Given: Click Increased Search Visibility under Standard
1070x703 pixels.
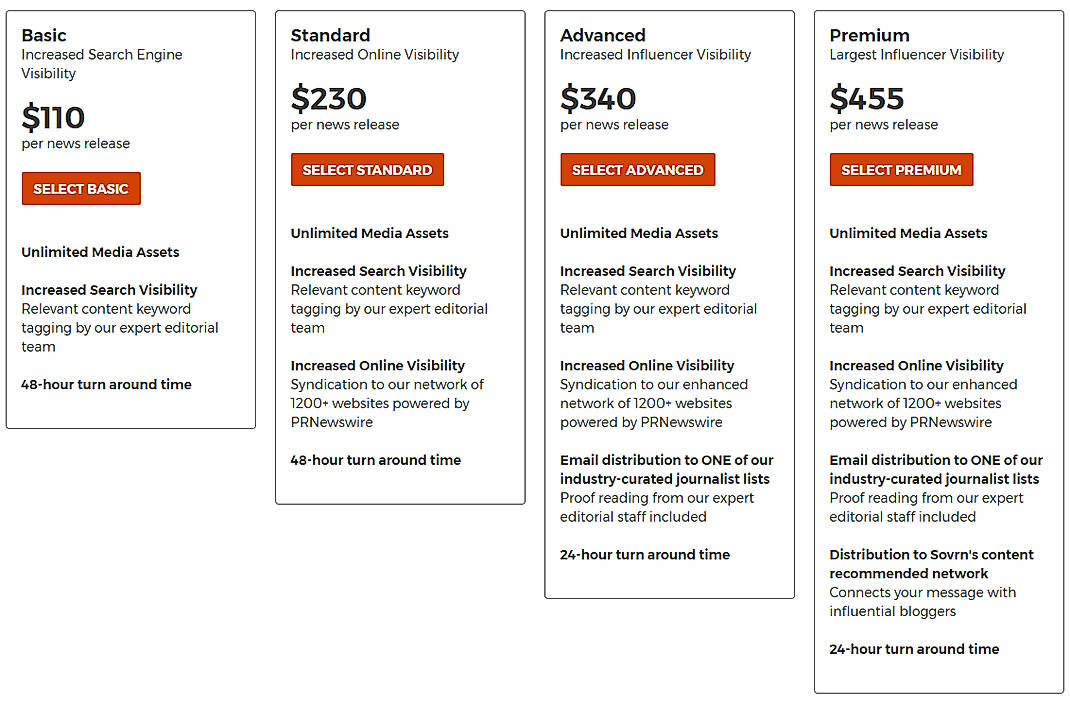Looking at the screenshot, I should coord(378,270).
